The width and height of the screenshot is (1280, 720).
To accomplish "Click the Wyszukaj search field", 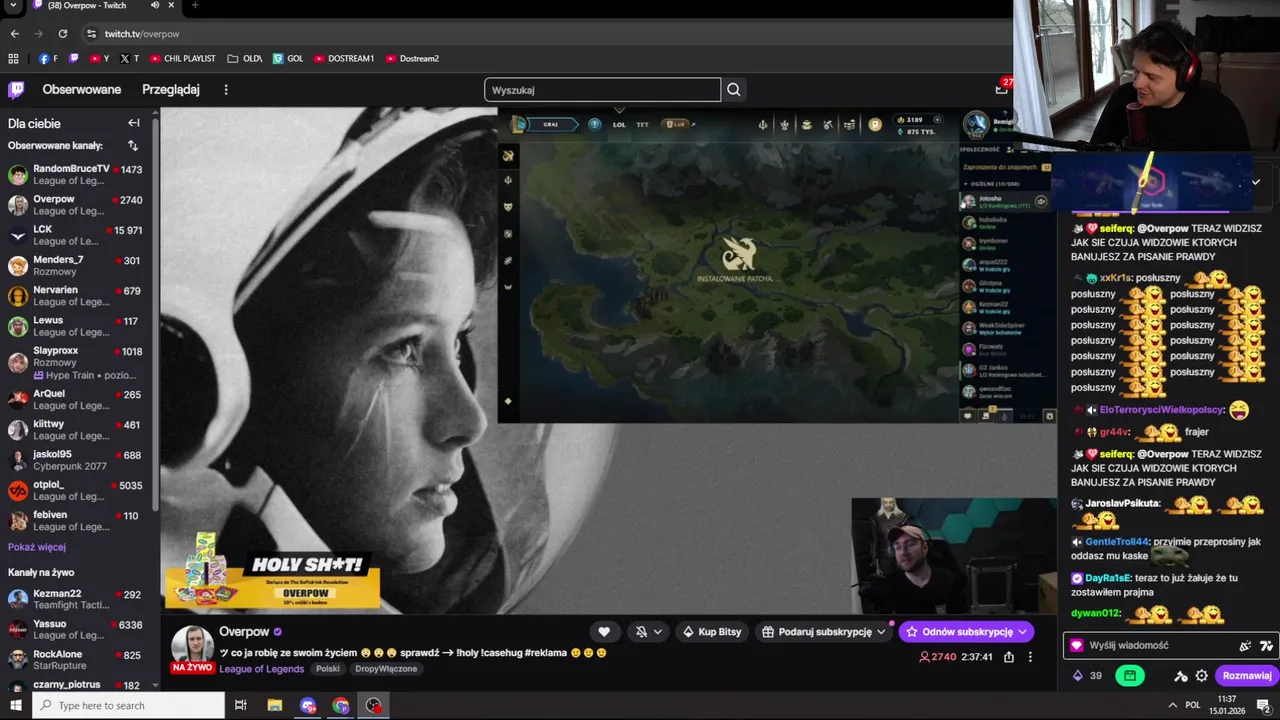I will point(602,90).
